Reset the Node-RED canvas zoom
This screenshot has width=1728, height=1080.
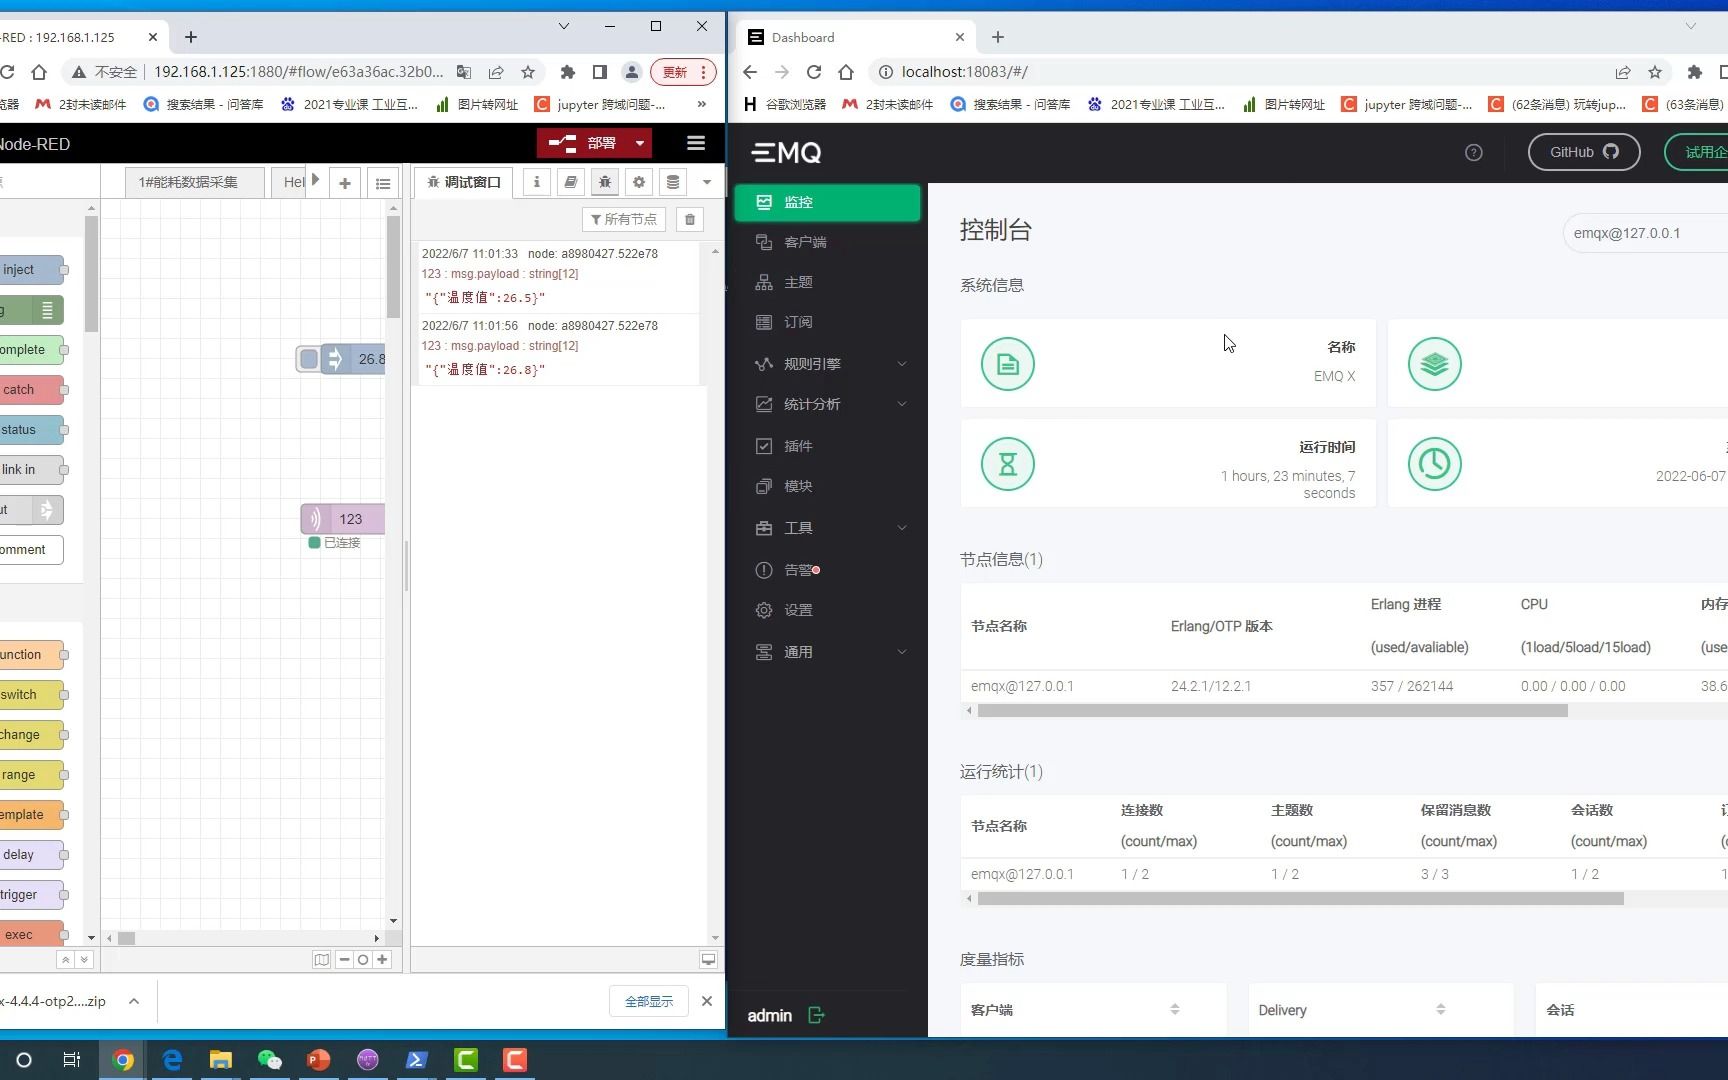(363, 960)
